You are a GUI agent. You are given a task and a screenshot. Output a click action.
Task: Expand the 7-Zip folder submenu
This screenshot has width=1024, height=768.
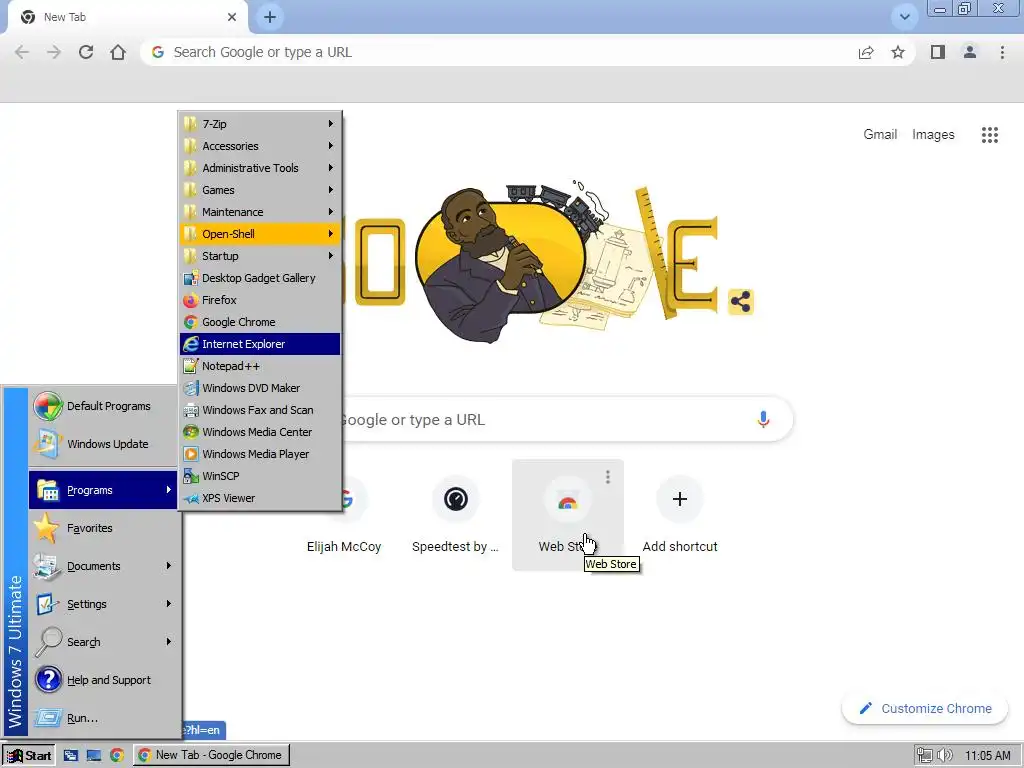[x=260, y=124]
